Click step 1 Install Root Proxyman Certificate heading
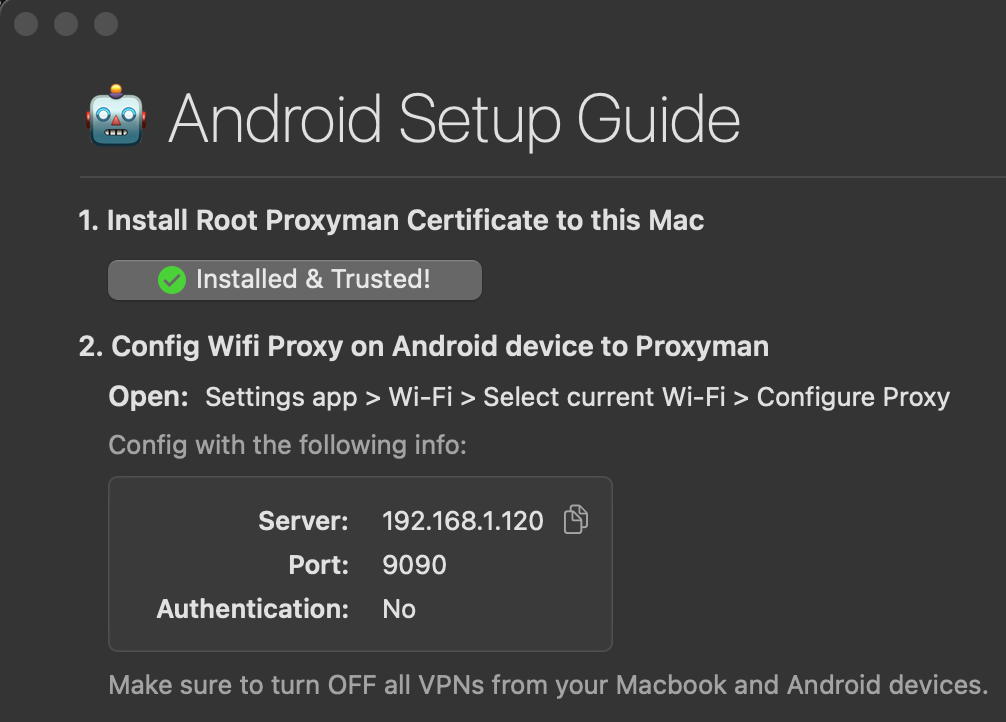 391,220
